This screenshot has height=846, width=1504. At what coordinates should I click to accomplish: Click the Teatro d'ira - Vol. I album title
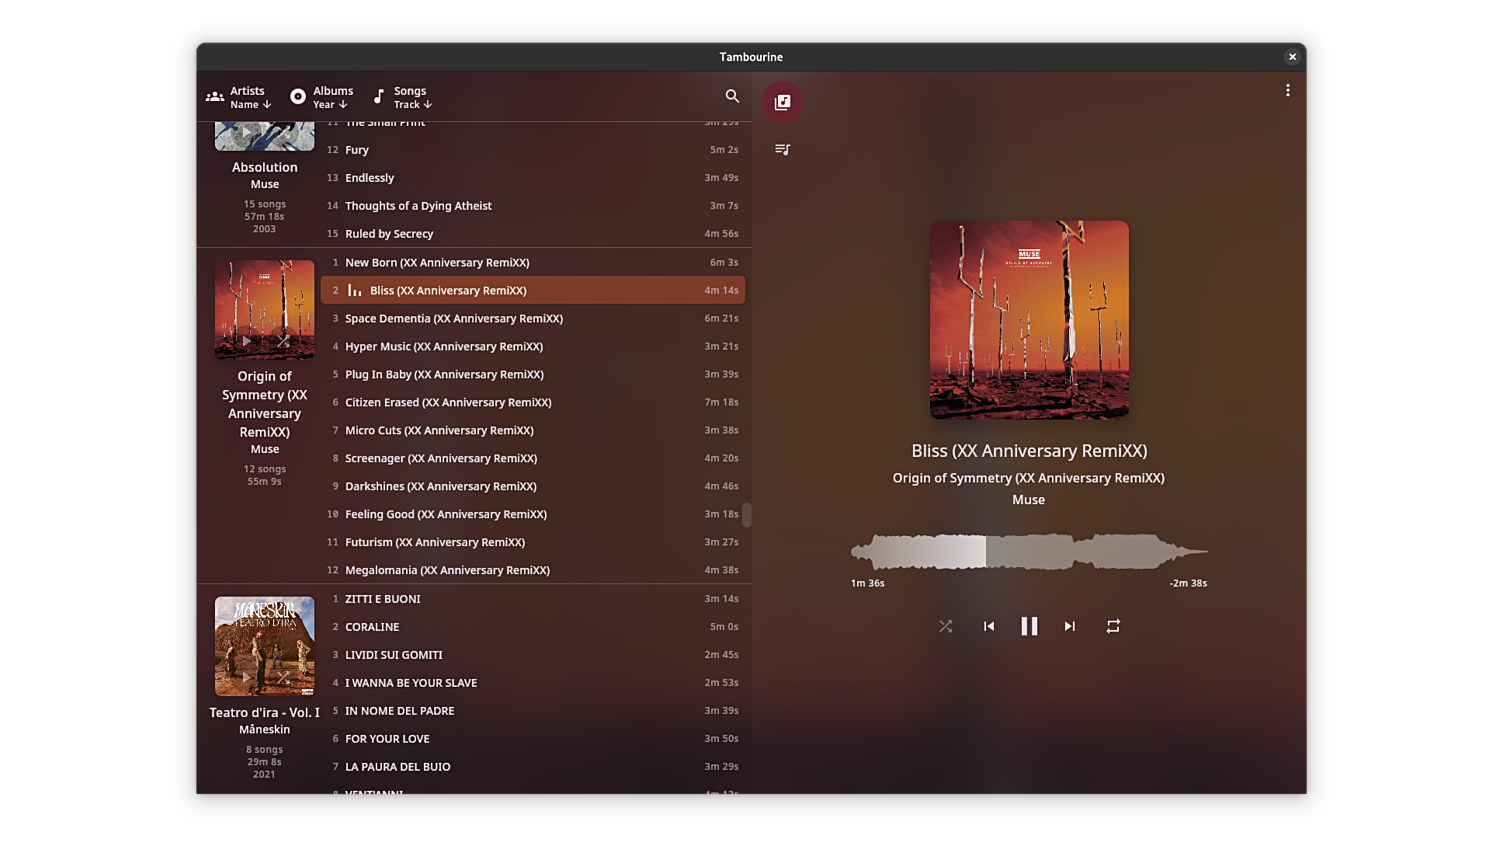[264, 712]
